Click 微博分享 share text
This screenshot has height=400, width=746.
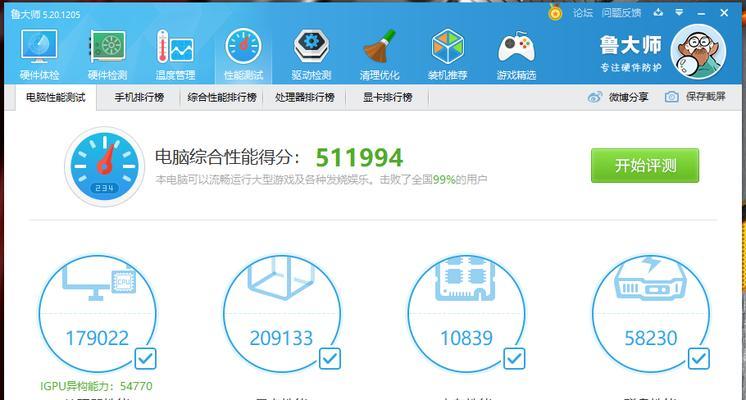(x=628, y=97)
